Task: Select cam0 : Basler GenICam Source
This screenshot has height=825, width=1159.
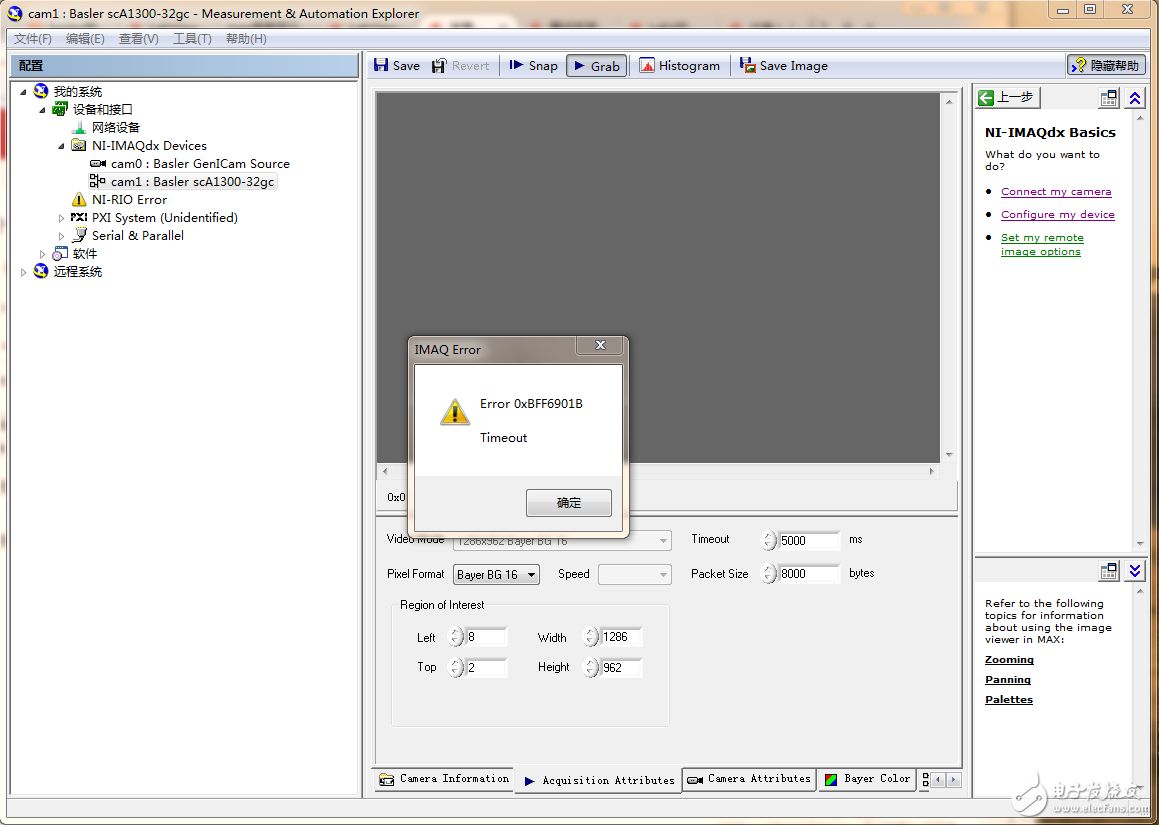Action: point(200,163)
